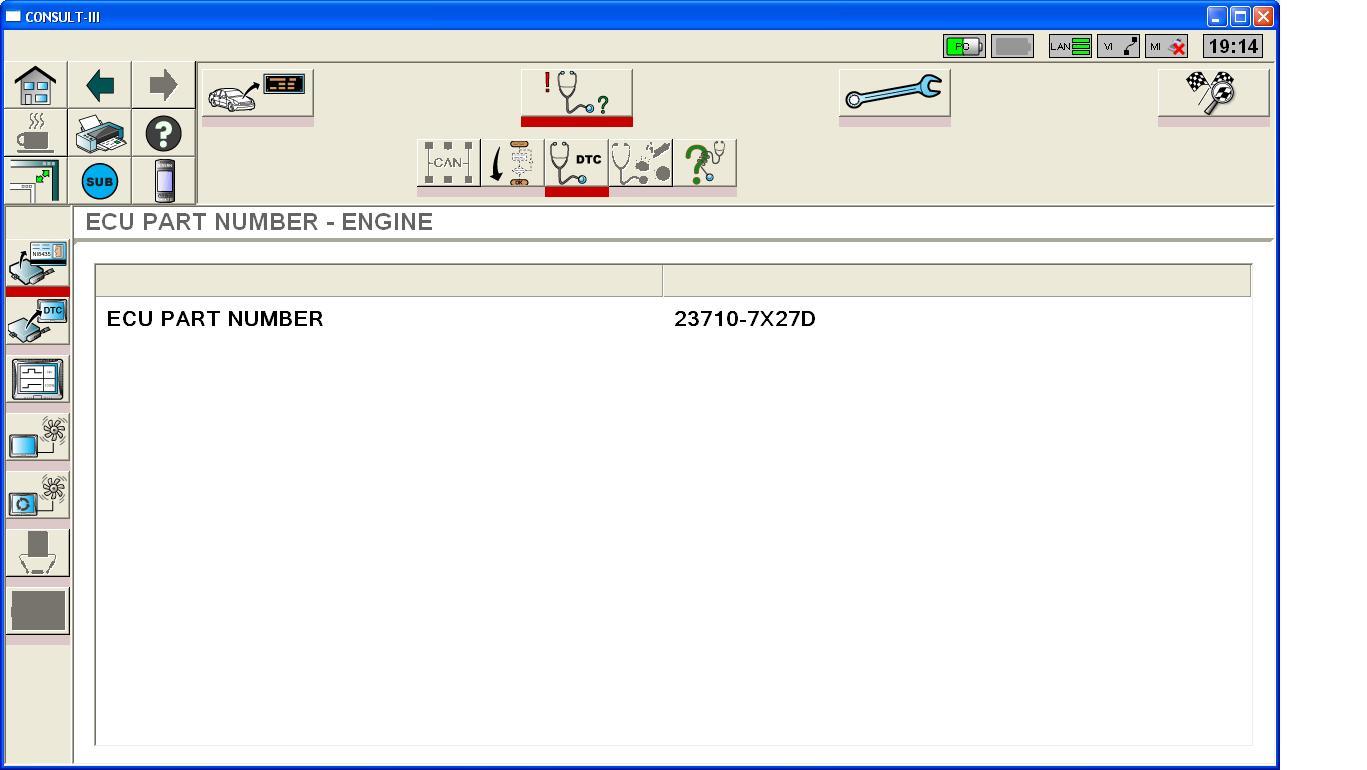This screenshot has height=770, width=1367.
Task: Open the active test fan icon
Action: click(37, 437)
